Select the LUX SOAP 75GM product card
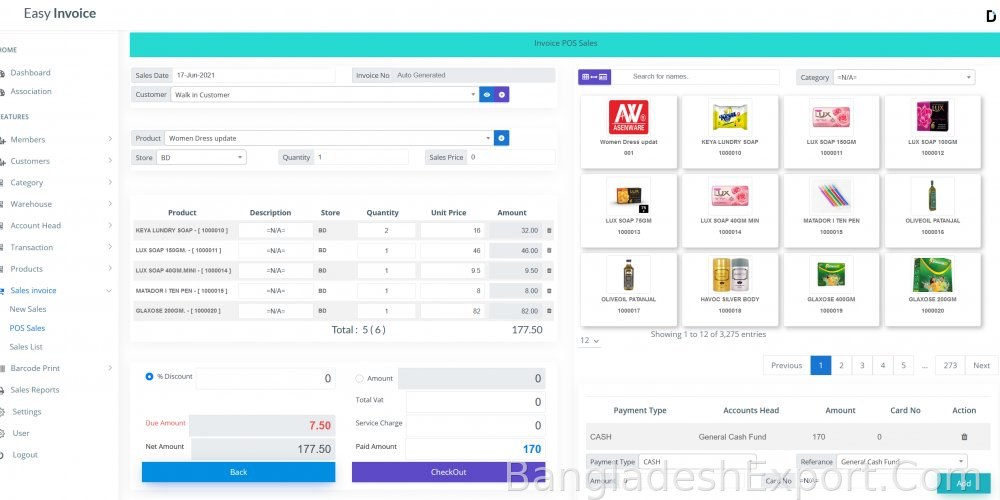The width and height of the screenshot is (1000, 500). (x=629, y=210)
